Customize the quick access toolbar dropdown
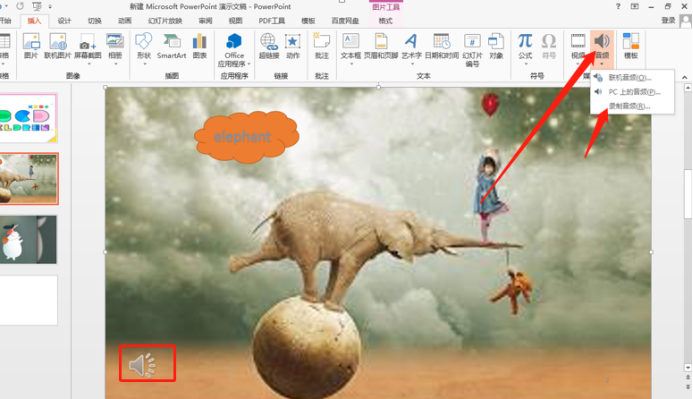Image resolution: width=693 pixels, height=399 pixels. (x=50, y=6)
